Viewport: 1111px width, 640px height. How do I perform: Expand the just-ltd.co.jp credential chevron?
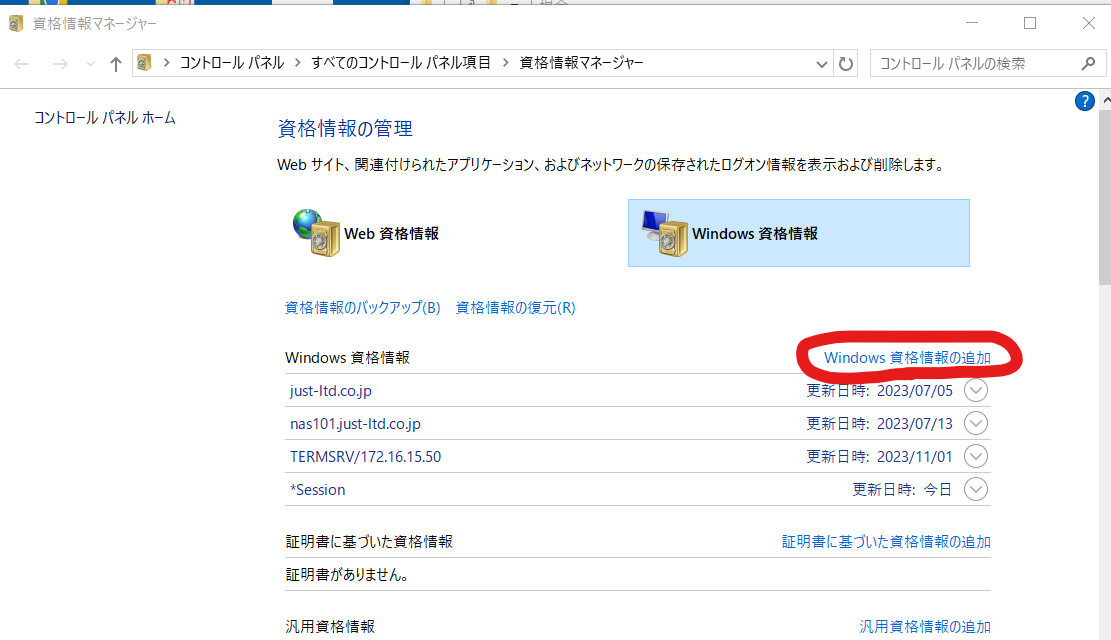pyautogui.click(x=976, y=391)
